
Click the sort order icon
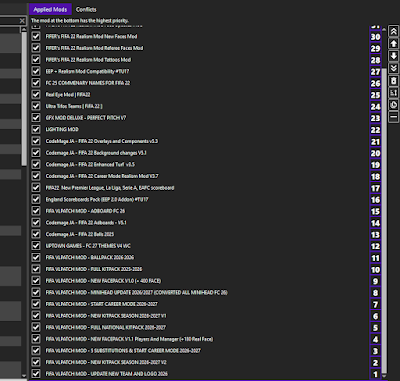394,93
